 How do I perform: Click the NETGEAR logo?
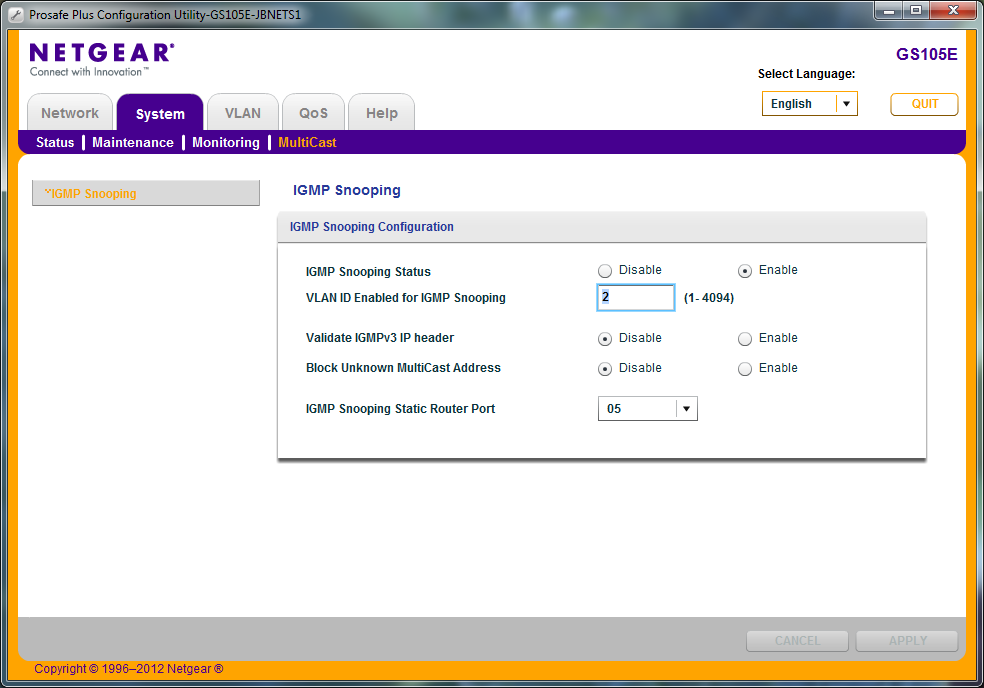[x=102, y=60]
